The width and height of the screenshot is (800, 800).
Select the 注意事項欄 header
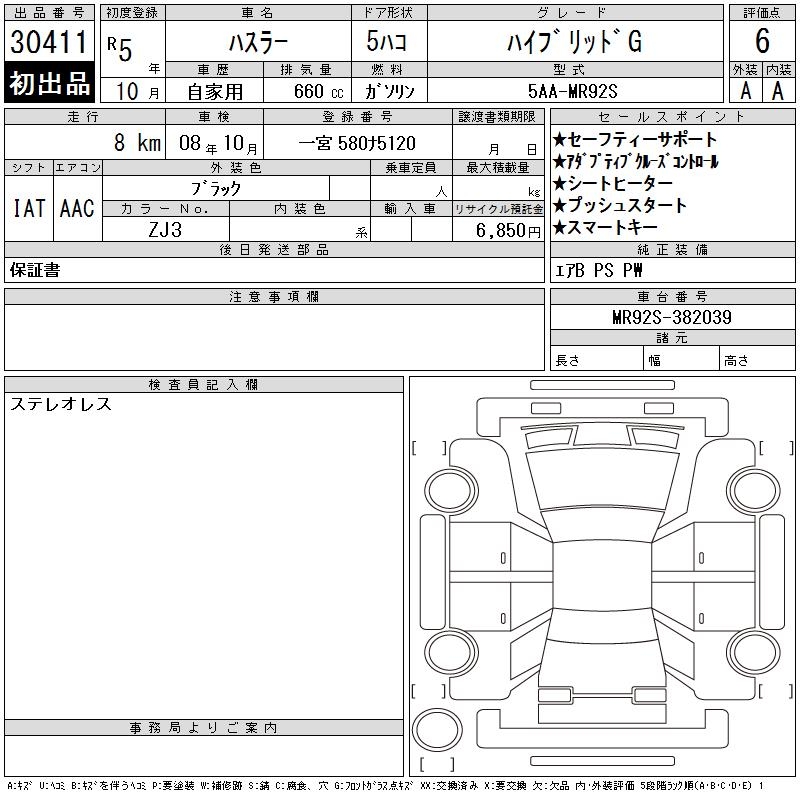tap(274, 296)
